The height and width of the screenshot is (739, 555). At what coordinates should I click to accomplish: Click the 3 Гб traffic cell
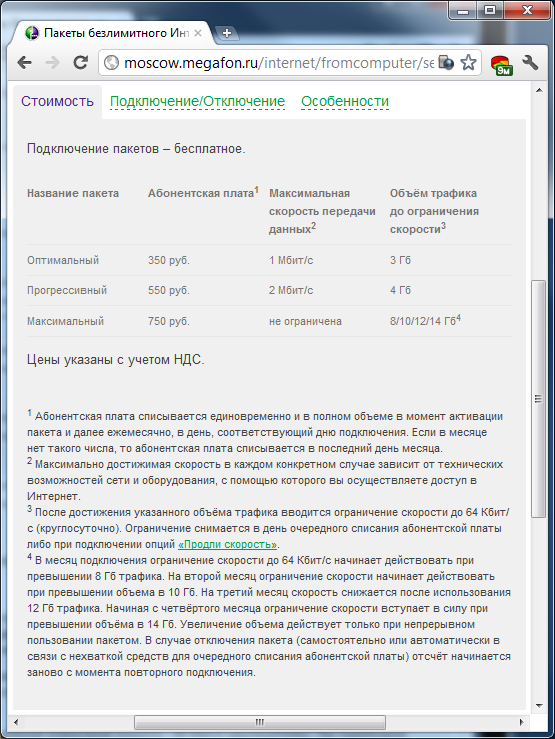coord(400,260)
